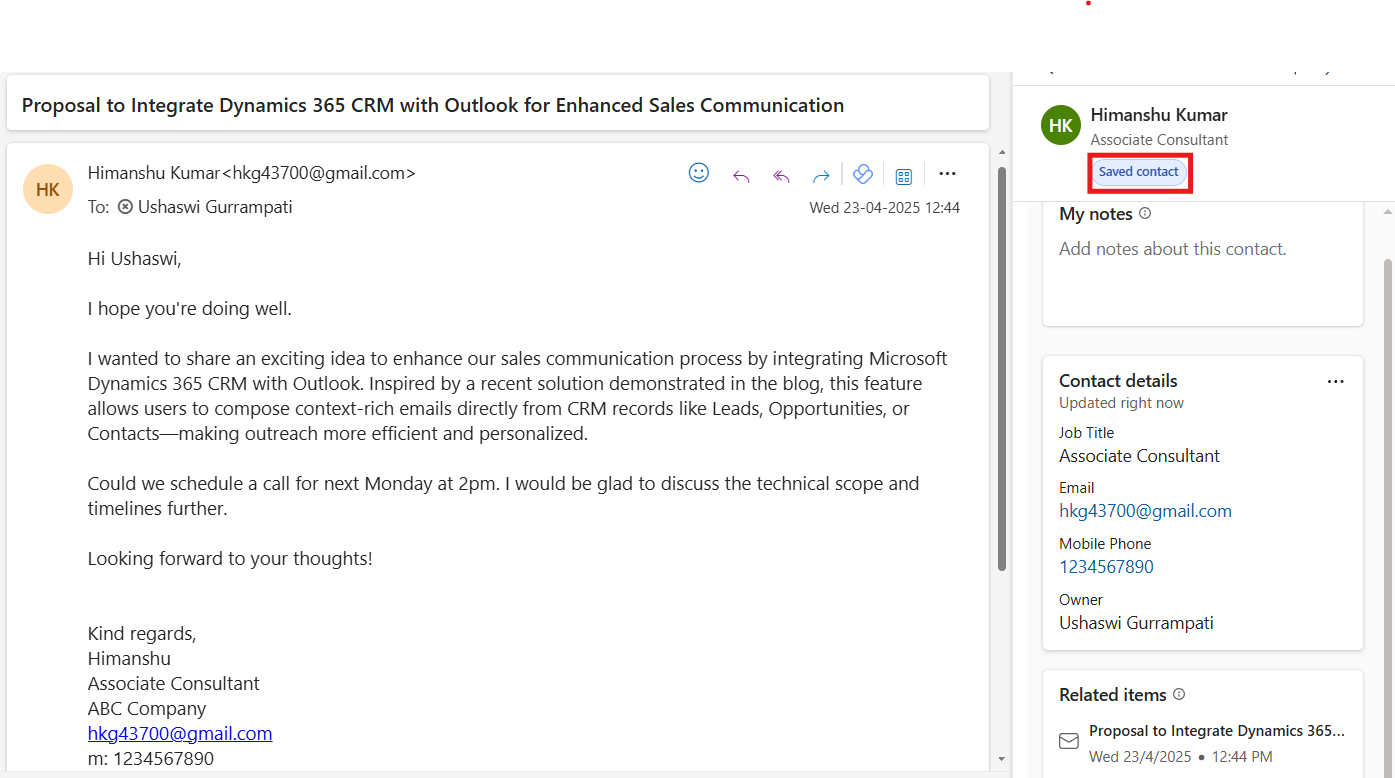The image size is (1395, 778).
Task: Click the email body vertical scrollbar
Action: (x=1002, y=370)
